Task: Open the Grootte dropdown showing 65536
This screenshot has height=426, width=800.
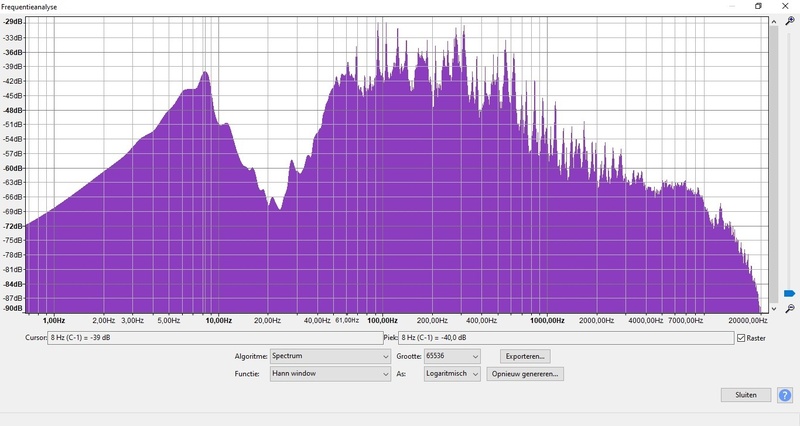Action: point(452,356)
